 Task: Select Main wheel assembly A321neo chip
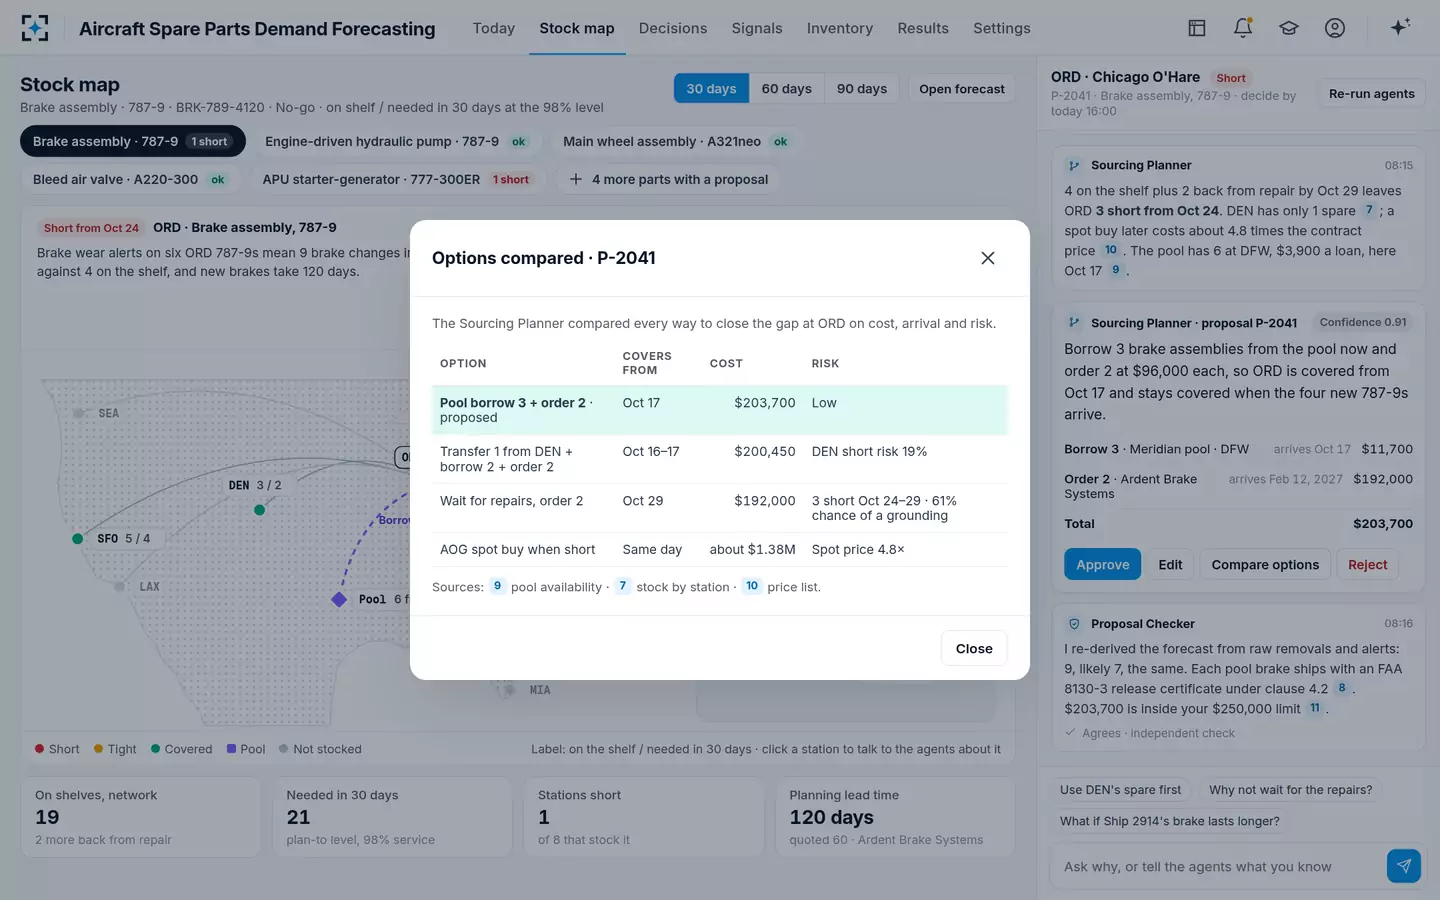(676, 141)
